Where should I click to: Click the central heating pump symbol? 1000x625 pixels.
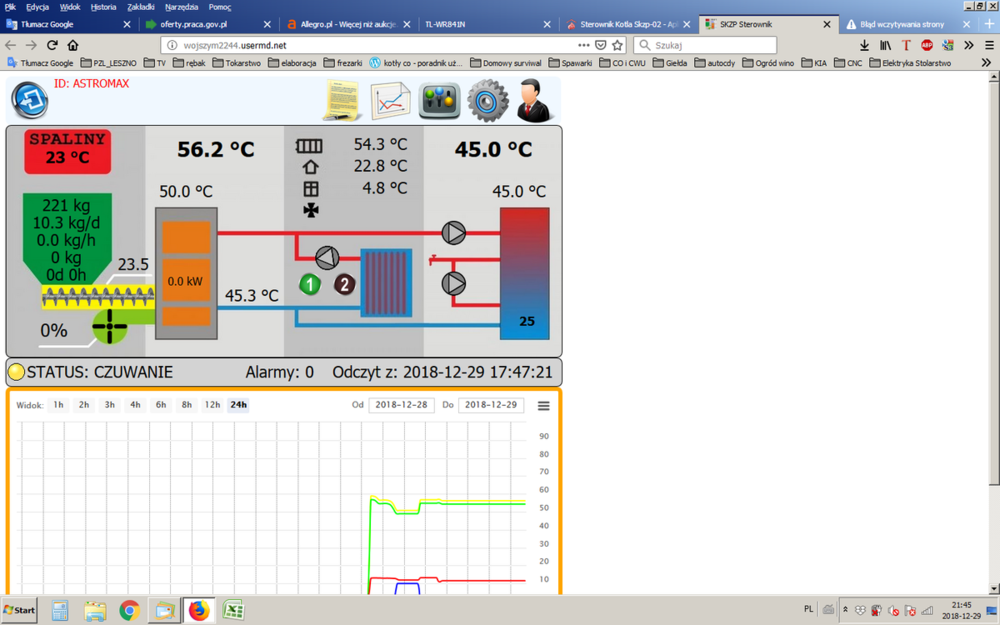pos(327,257)
